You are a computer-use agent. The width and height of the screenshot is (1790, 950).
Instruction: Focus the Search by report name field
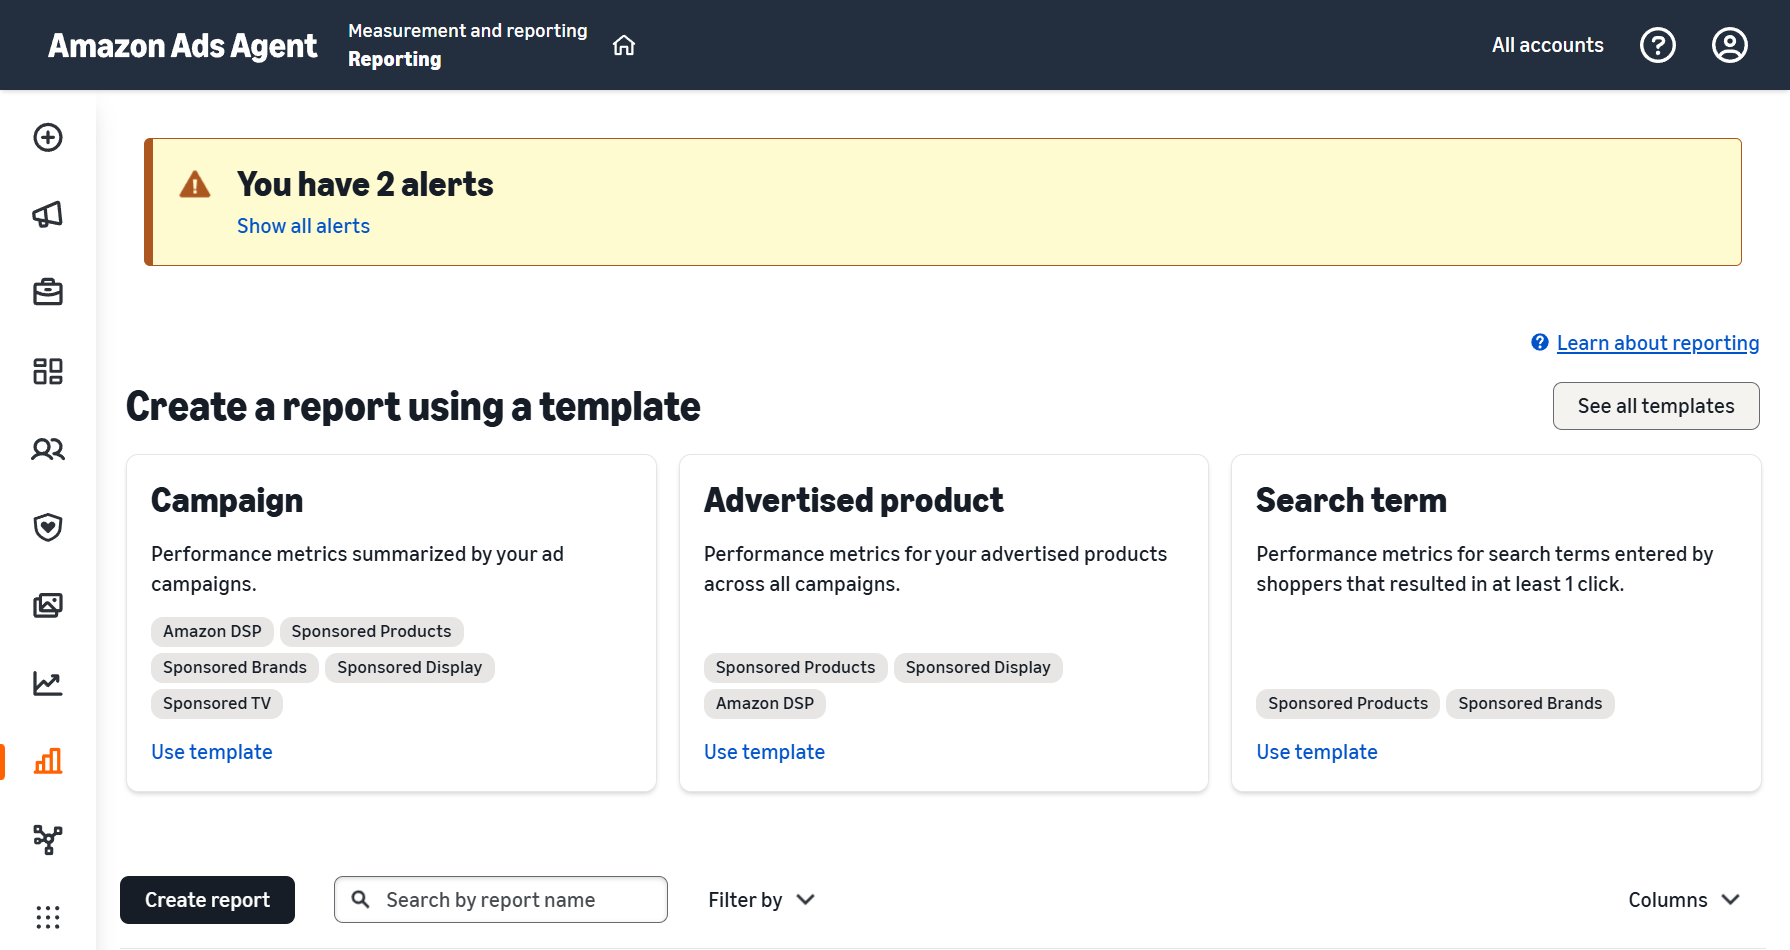pyautogui.click(x=501, y=900)
